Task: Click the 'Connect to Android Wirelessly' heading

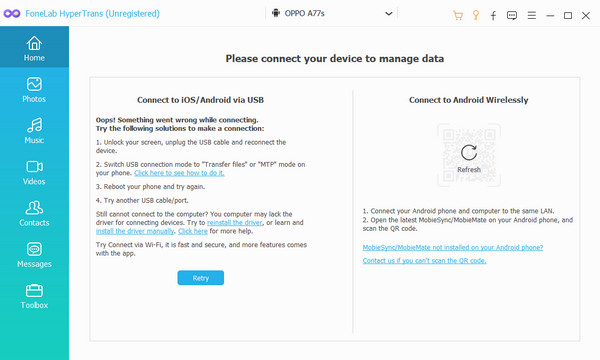Action: (x=468, y=100)
